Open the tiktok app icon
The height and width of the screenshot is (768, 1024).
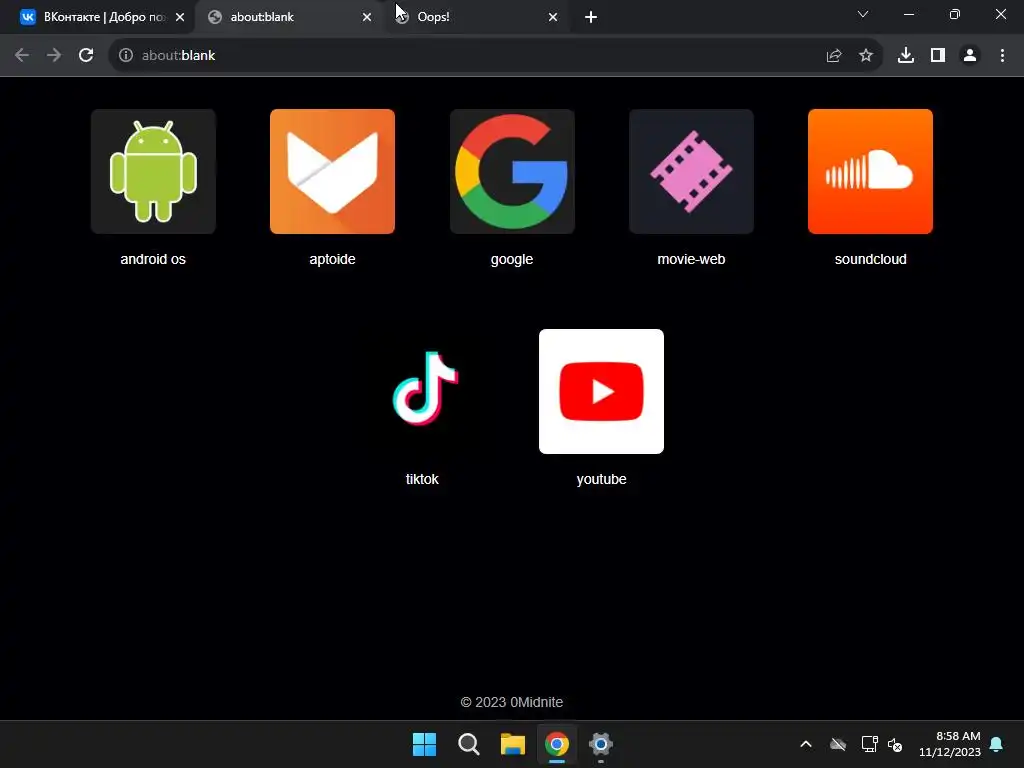pyautogui.click(x=423, y=391)
